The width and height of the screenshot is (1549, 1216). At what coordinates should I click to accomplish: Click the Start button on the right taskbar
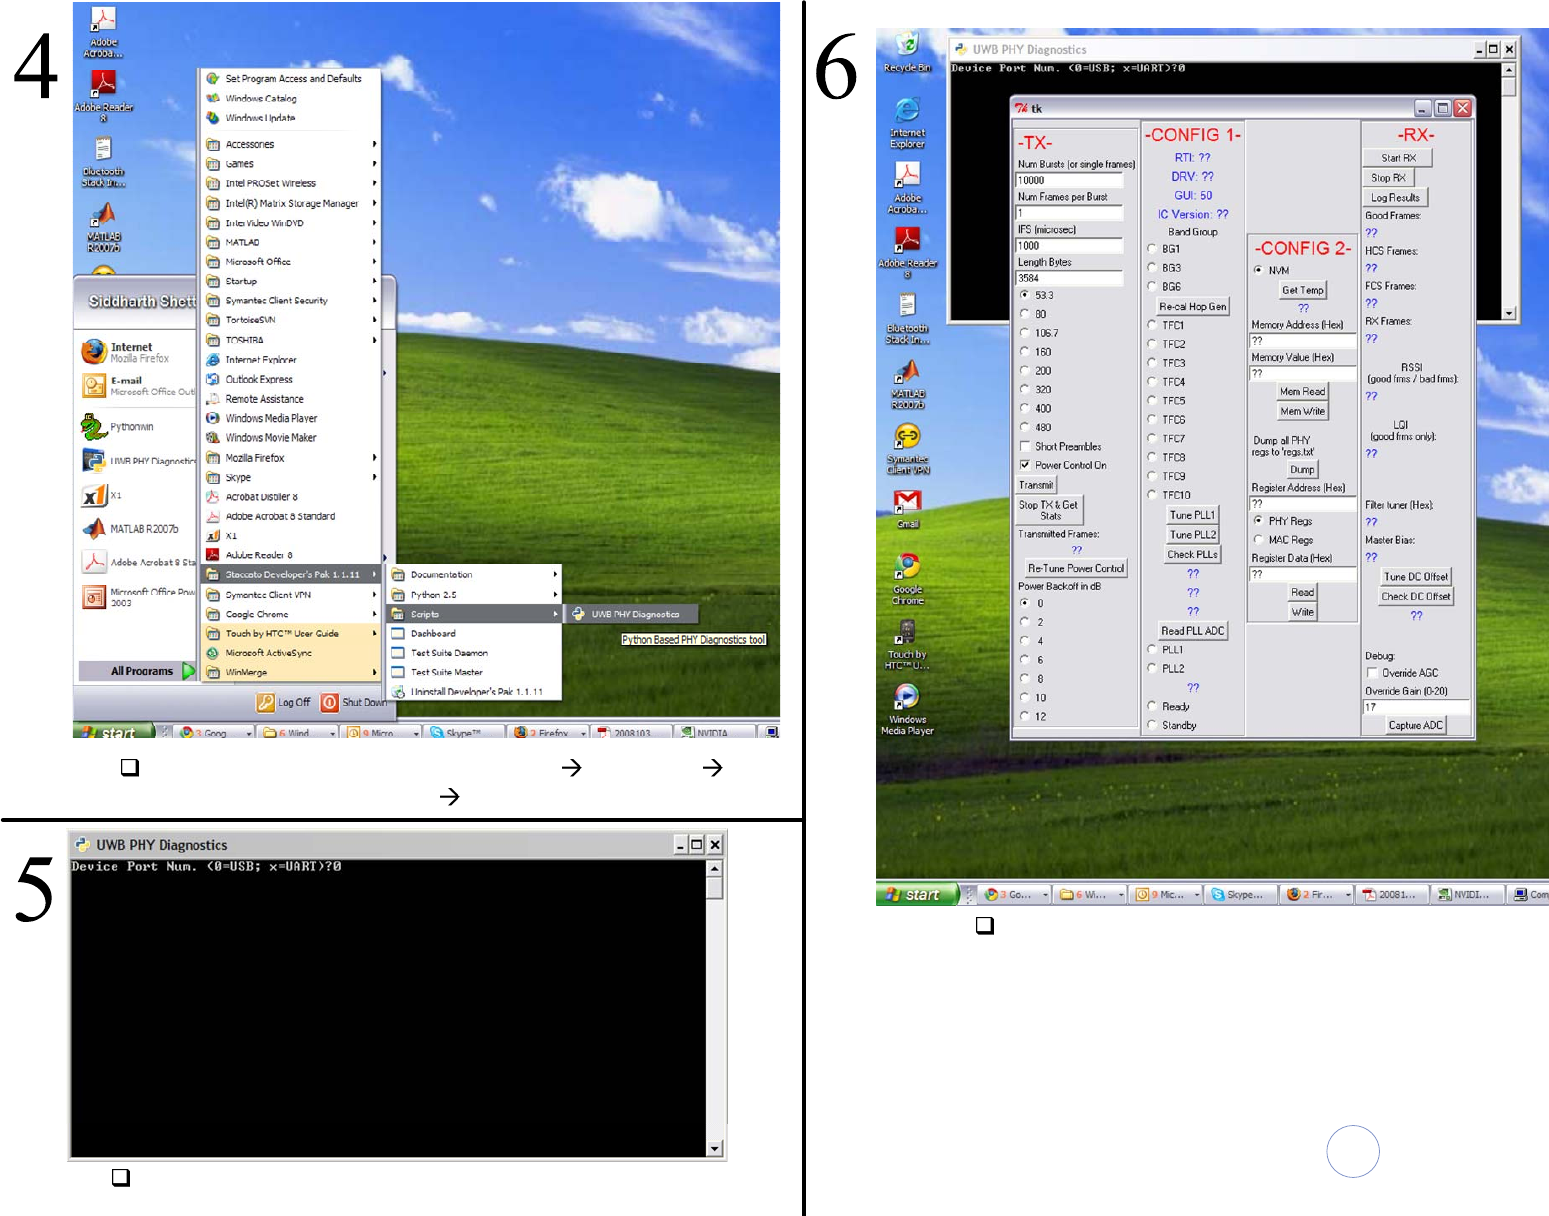click(916, 894)
